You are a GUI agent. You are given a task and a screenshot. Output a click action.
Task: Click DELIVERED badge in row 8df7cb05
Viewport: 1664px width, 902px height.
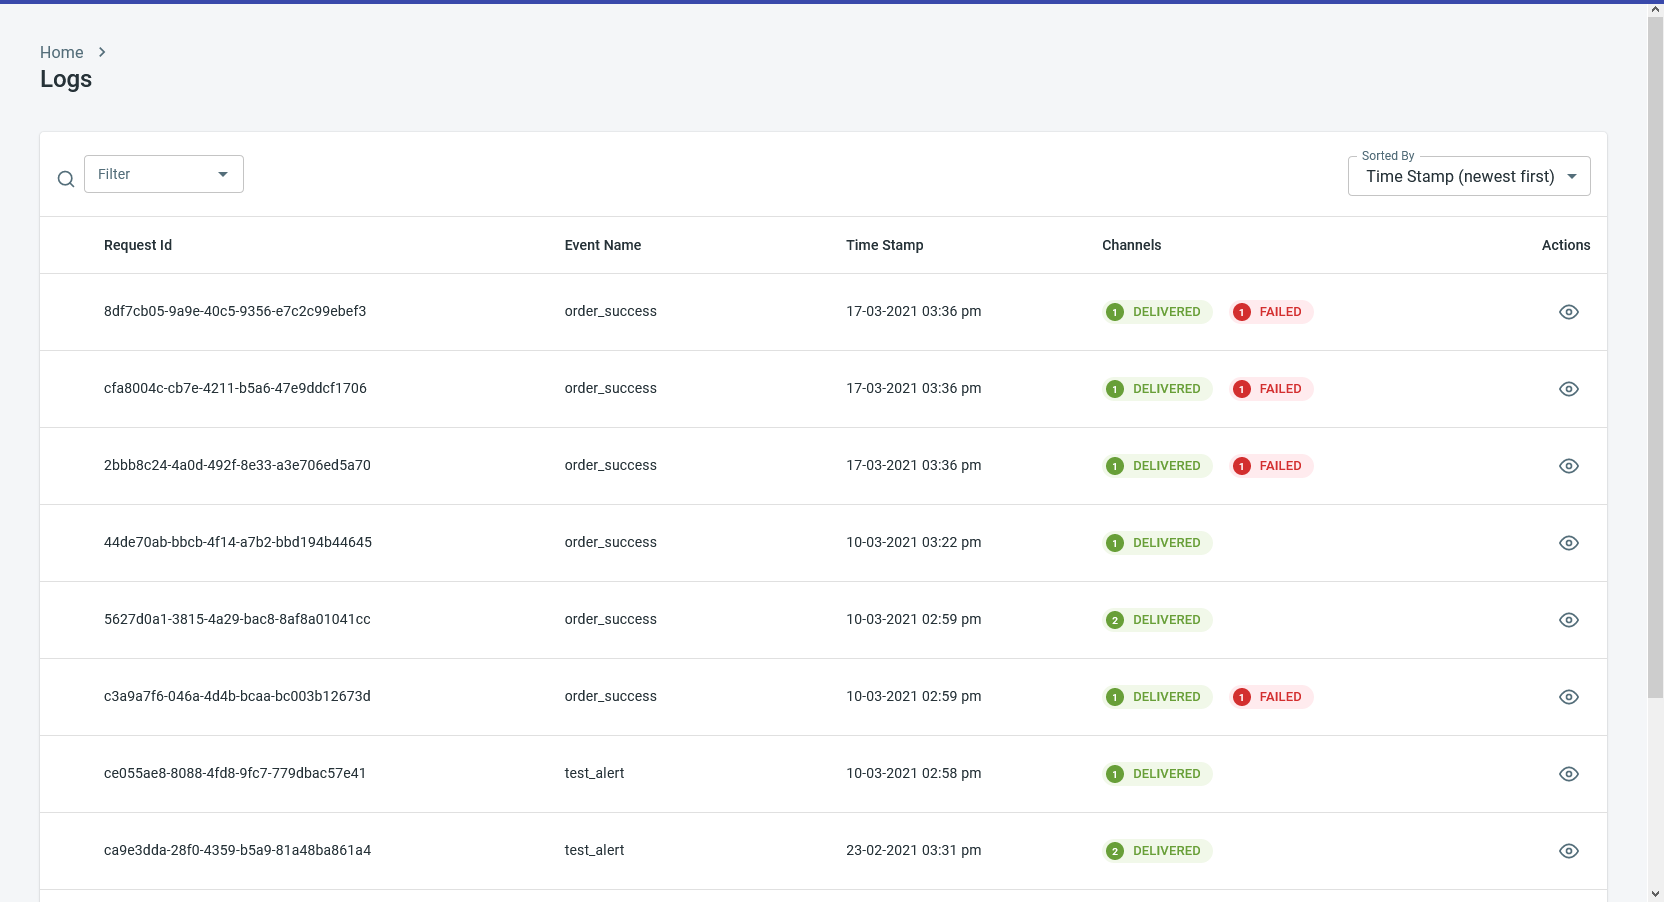1157,312
